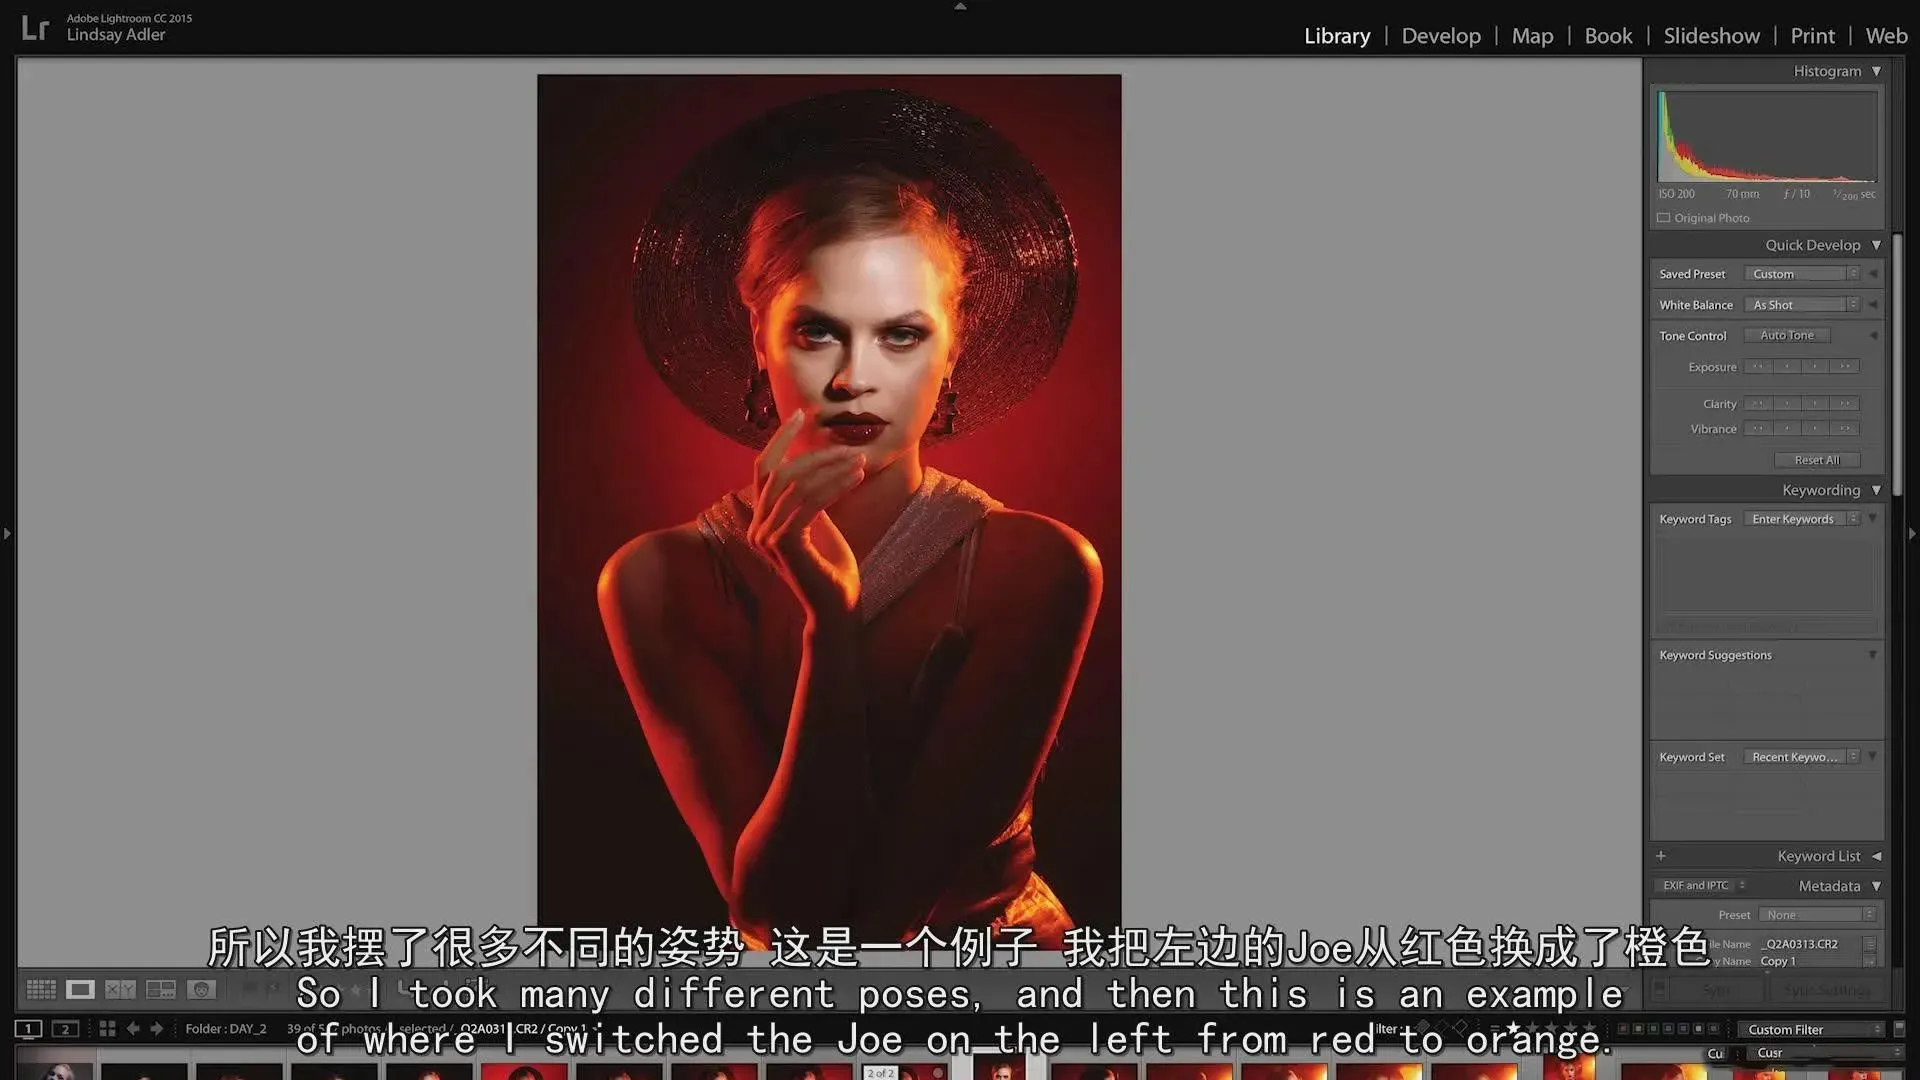Go forward with filmstrip right arrow

click(x=156, y=1028)
